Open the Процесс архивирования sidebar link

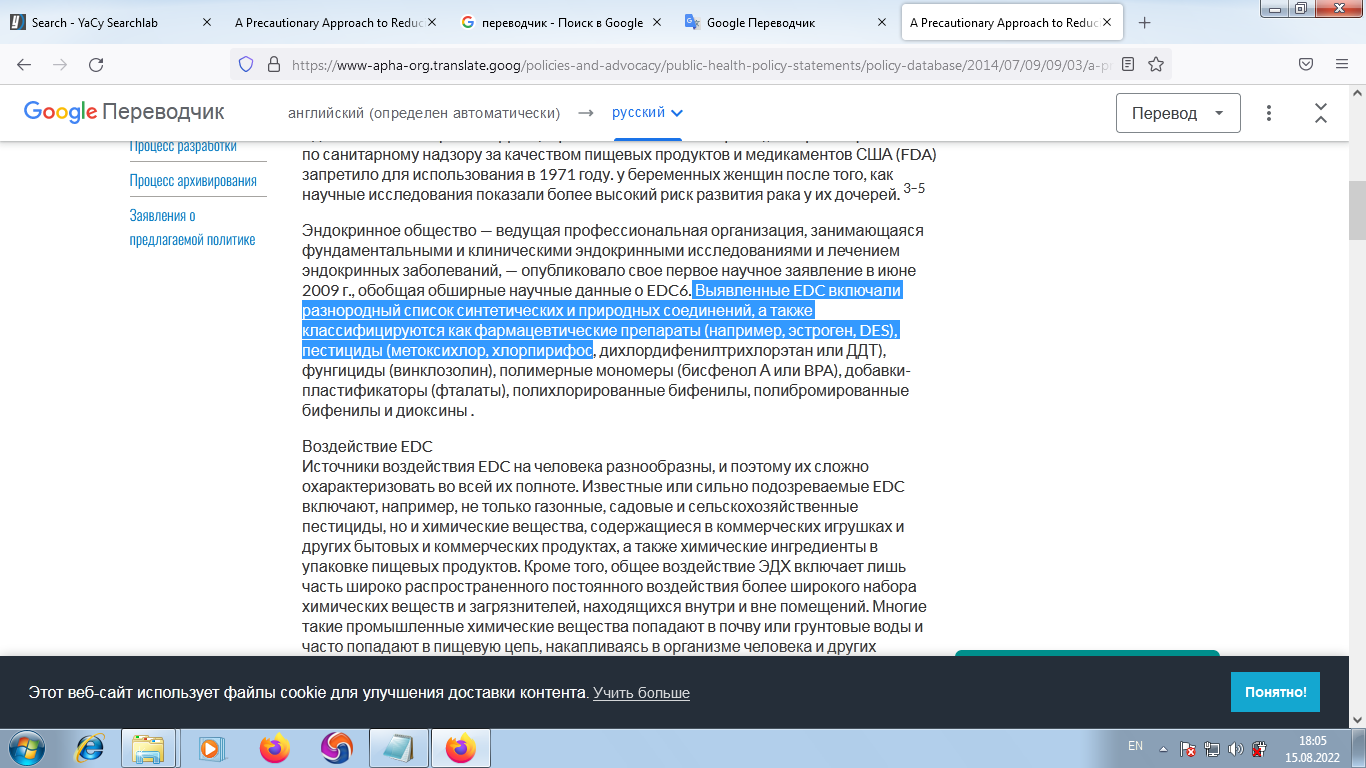pyautogui.click(x=193, y=181)
